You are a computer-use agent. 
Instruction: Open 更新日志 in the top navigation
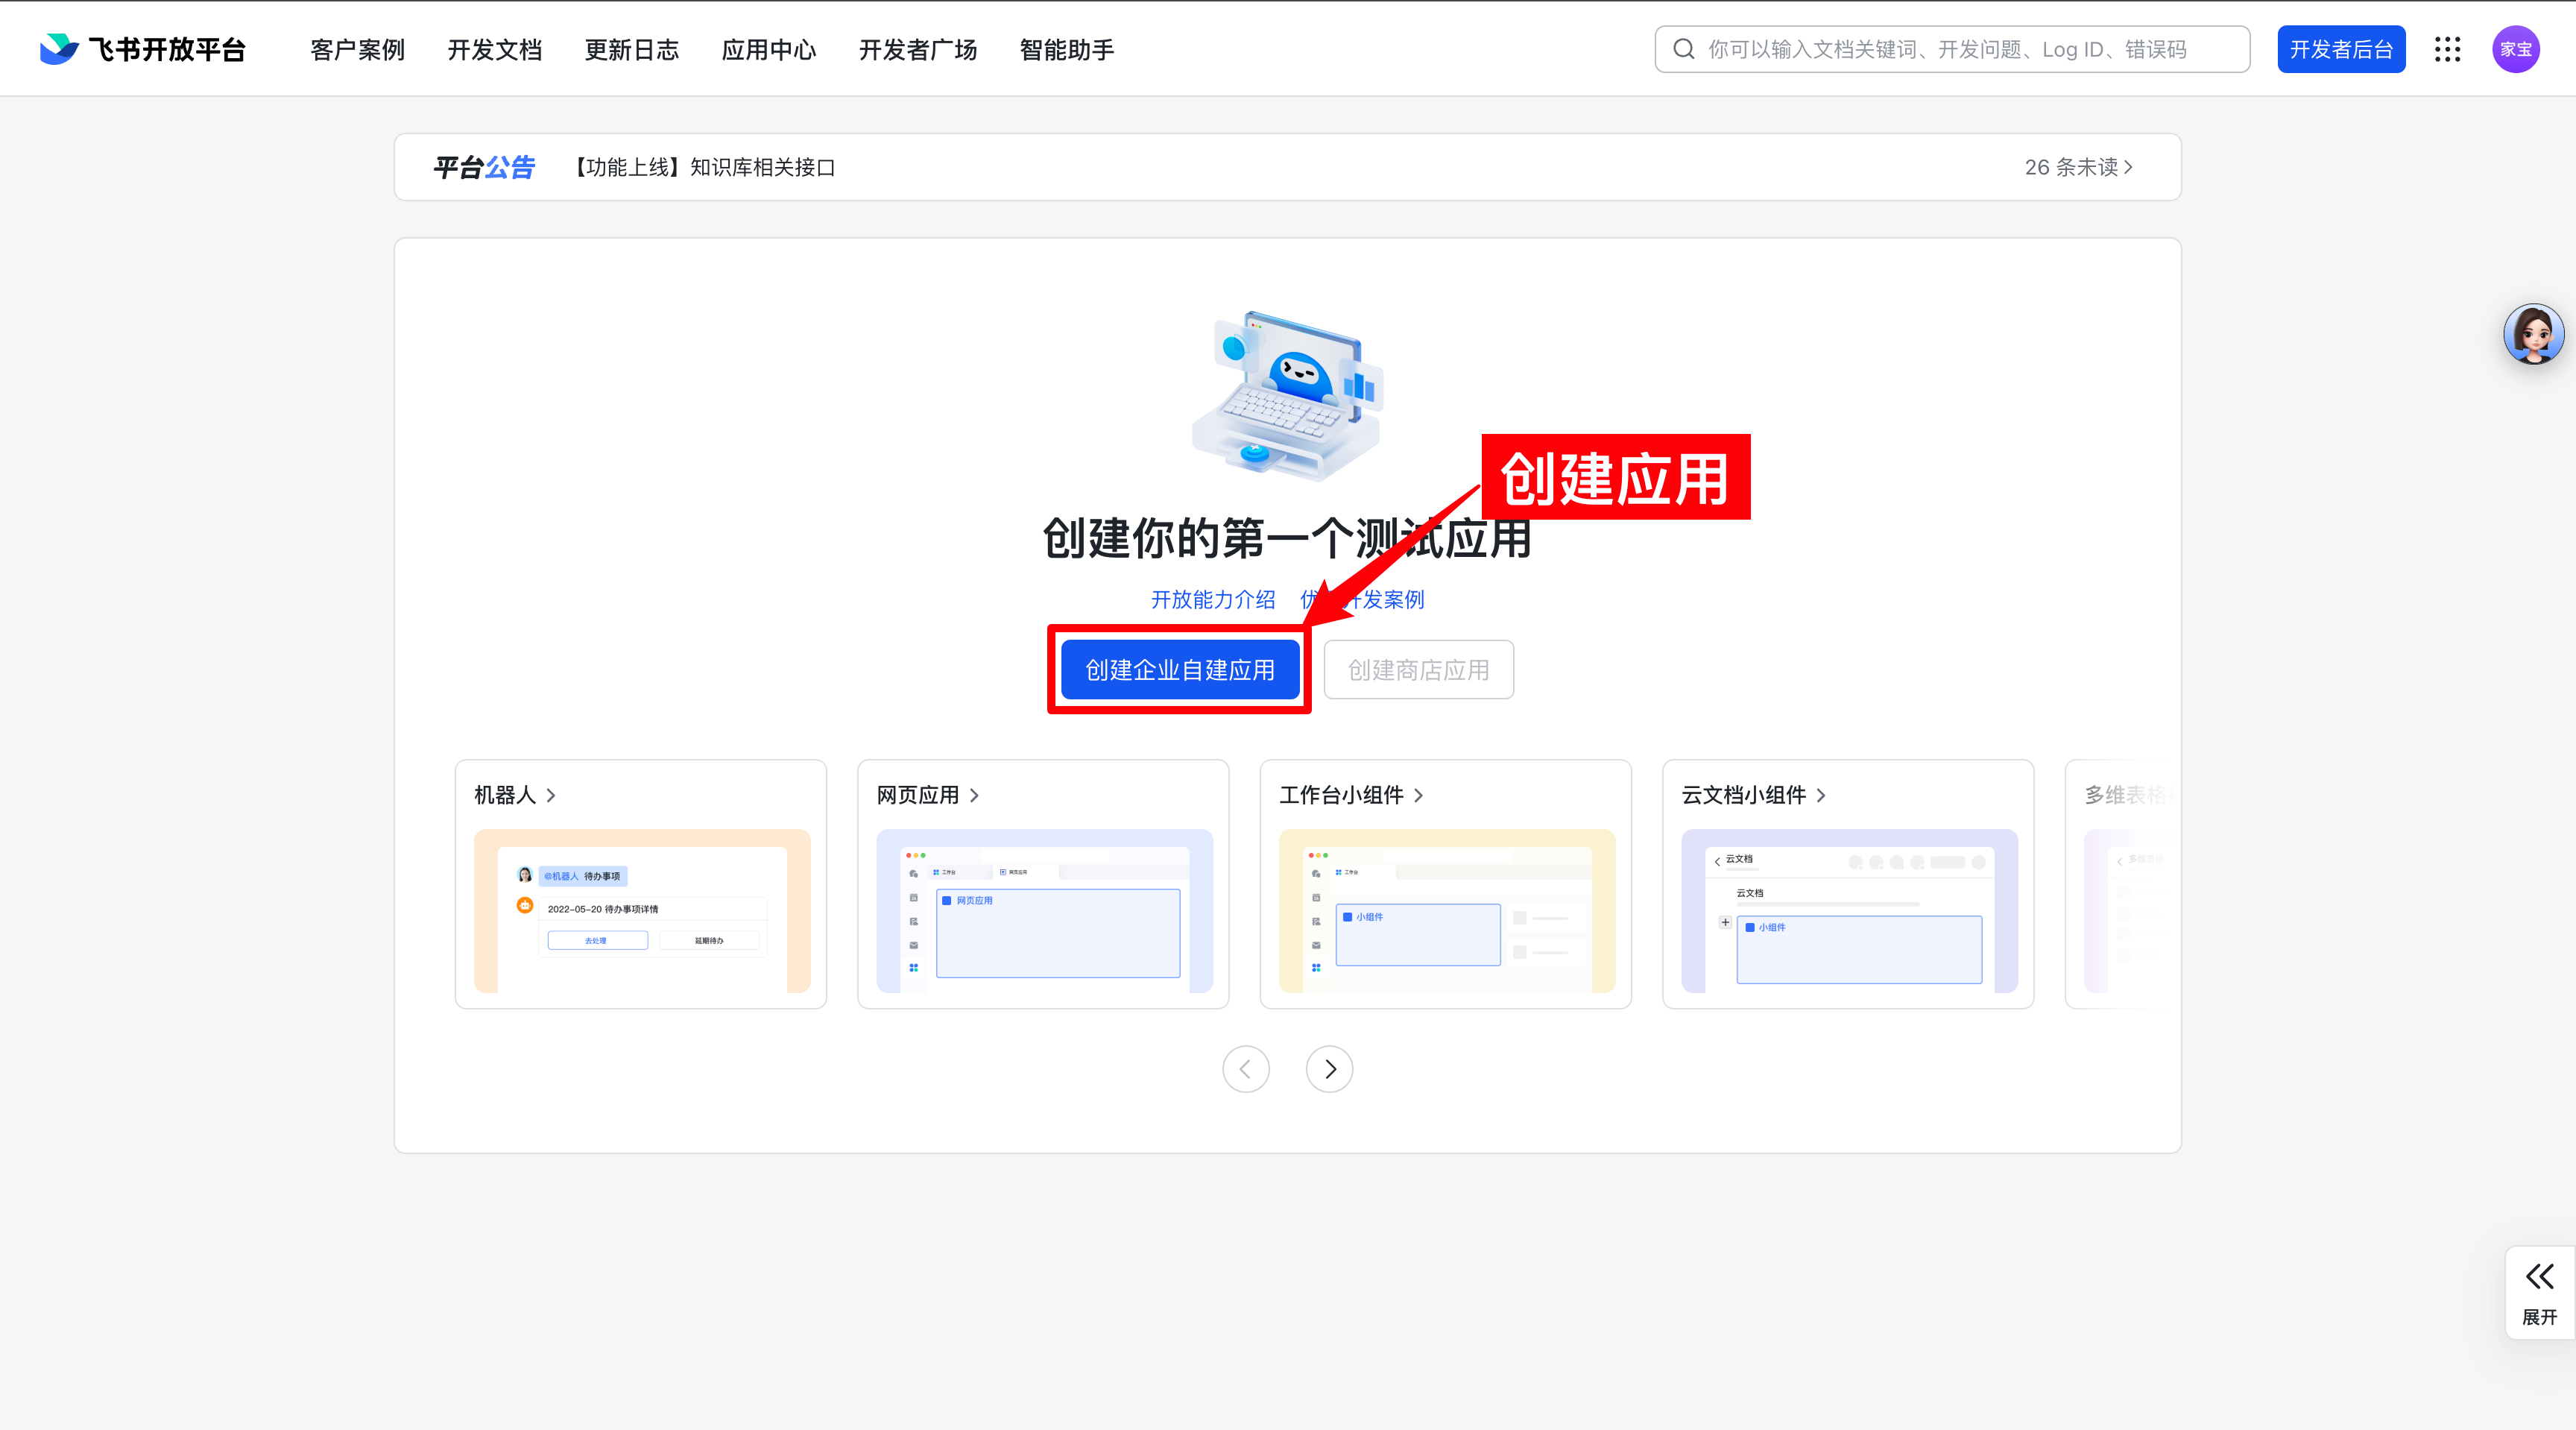click(632, 50)
